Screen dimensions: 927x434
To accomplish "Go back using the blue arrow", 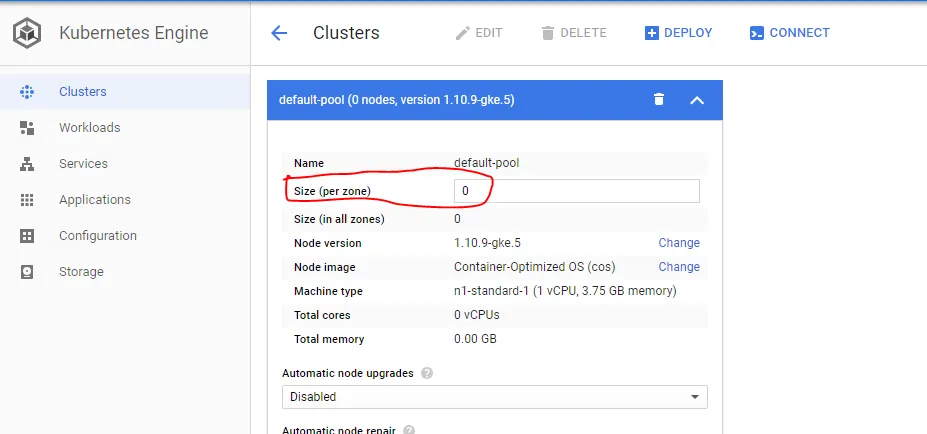I will coord(278,33).
